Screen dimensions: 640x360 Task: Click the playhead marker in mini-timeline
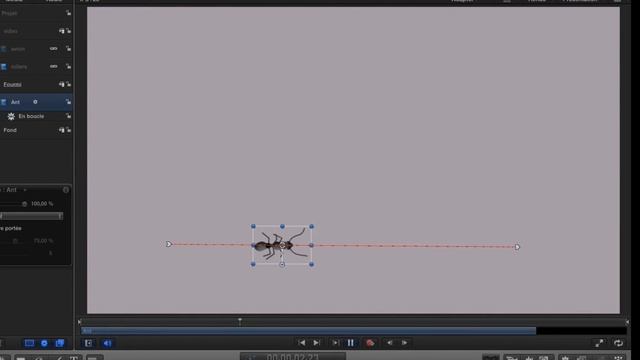(x=240, y=322)
